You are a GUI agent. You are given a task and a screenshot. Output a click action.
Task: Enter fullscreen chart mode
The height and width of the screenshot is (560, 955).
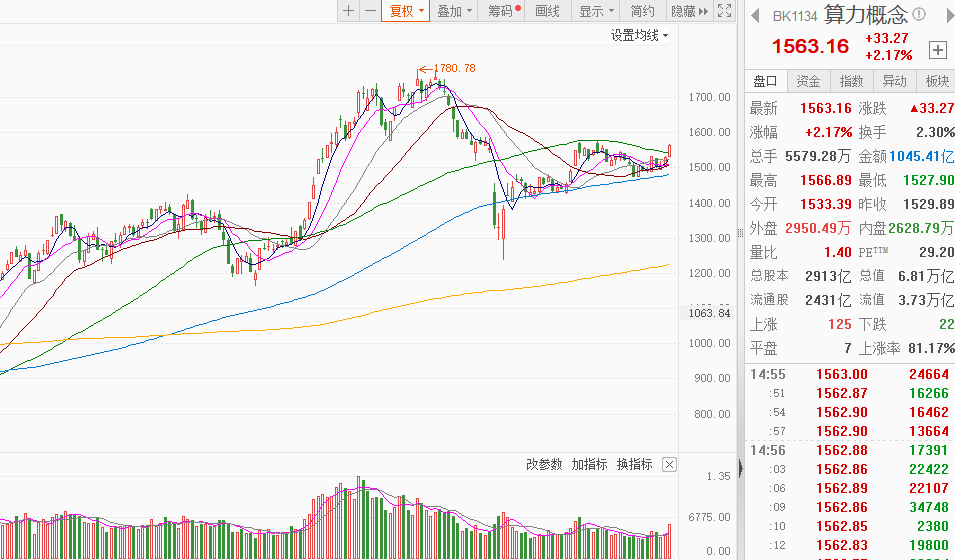tap(725, 11)
